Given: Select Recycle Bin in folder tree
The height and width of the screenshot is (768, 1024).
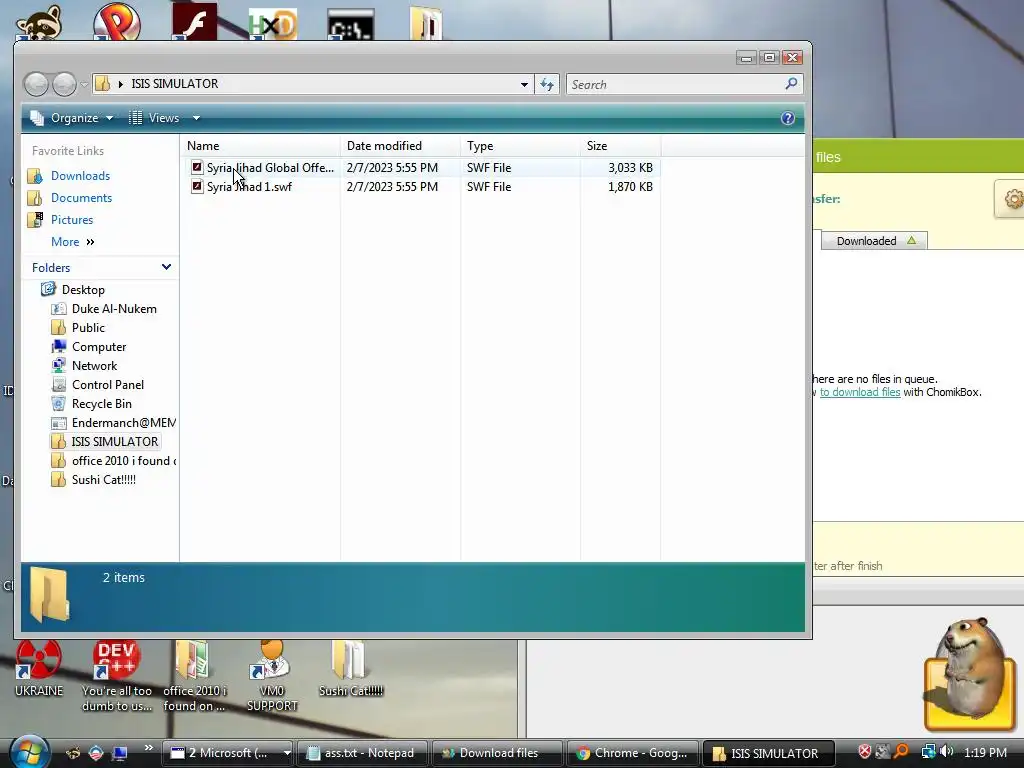Looking at the screenshot, I should [92, 404].
